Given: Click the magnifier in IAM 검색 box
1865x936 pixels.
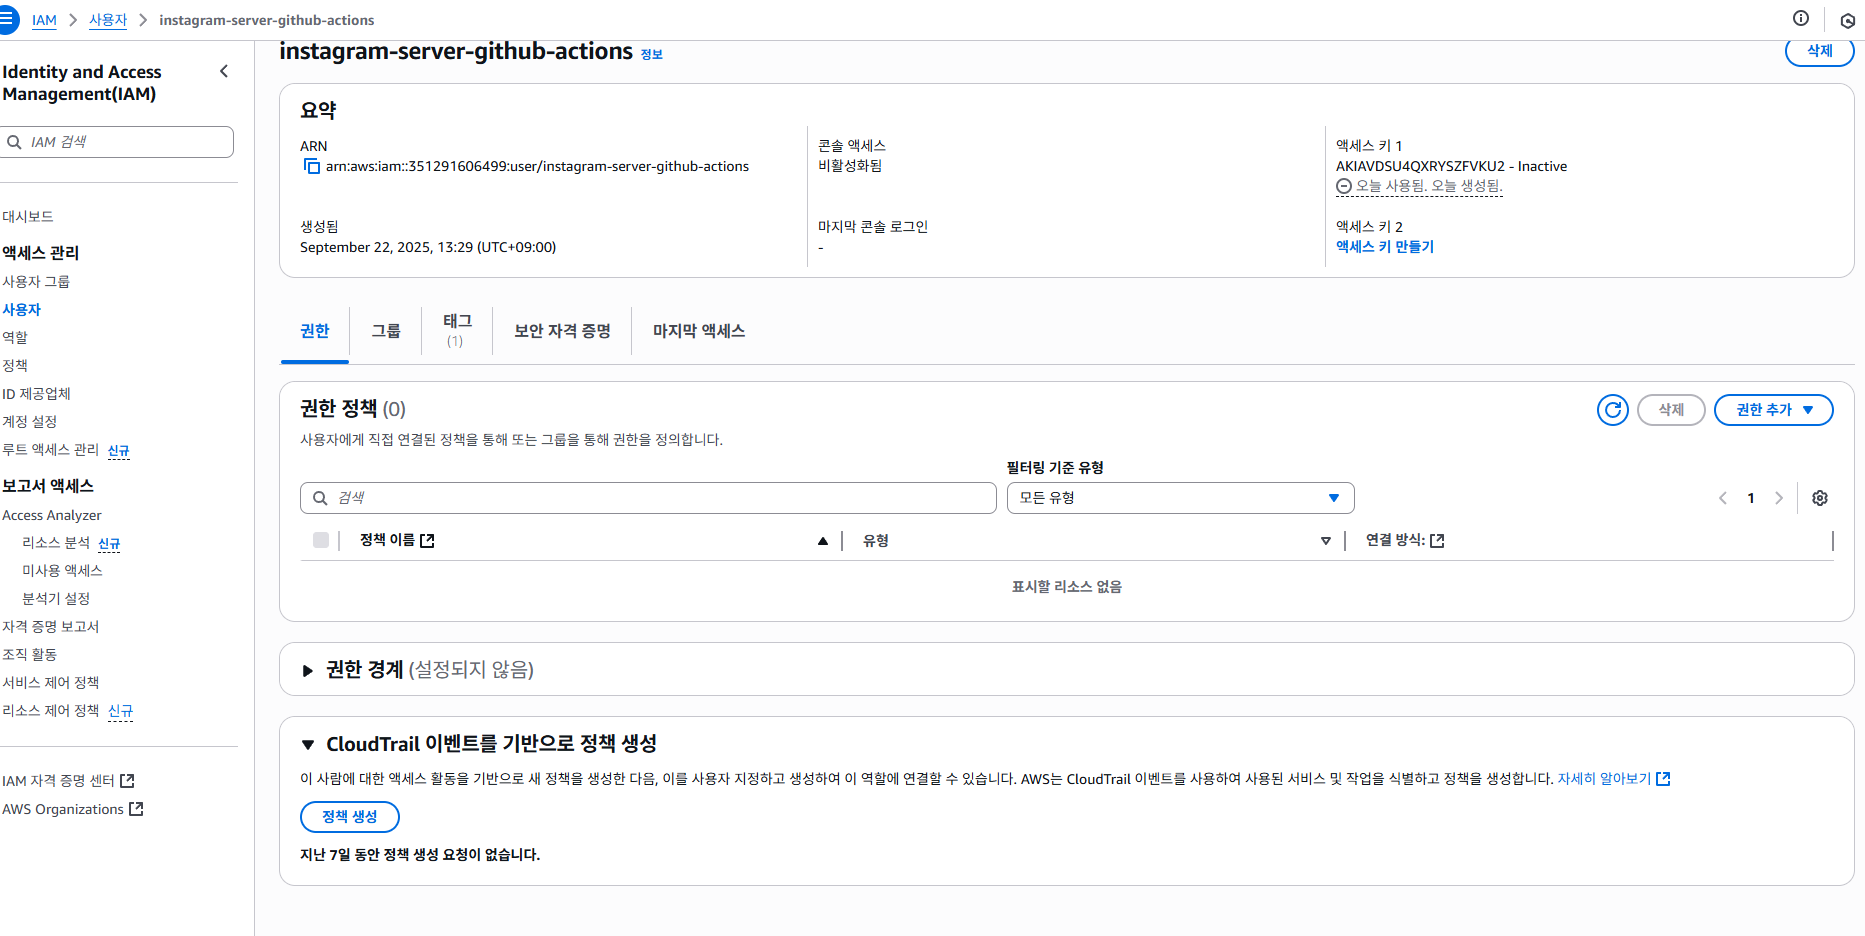Looking at the screenshot, I should click(15, 142).
